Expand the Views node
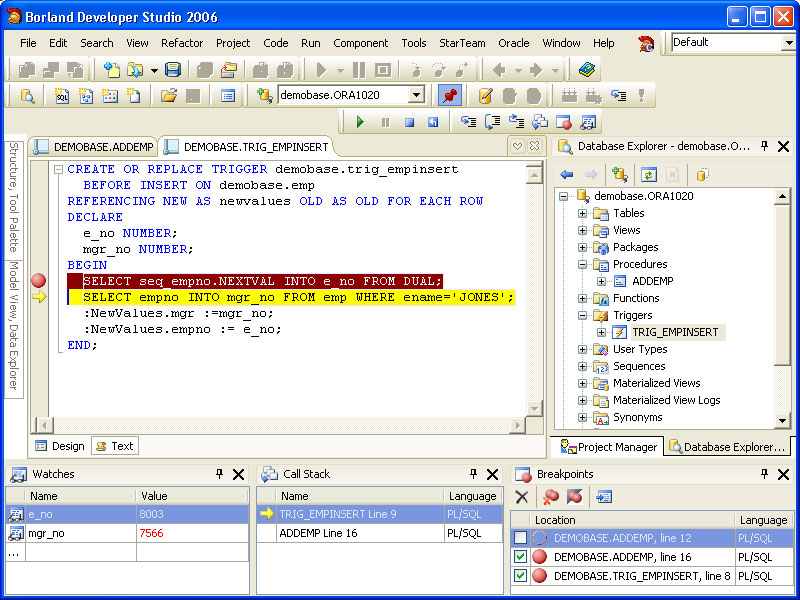 [x=582, y=230]
